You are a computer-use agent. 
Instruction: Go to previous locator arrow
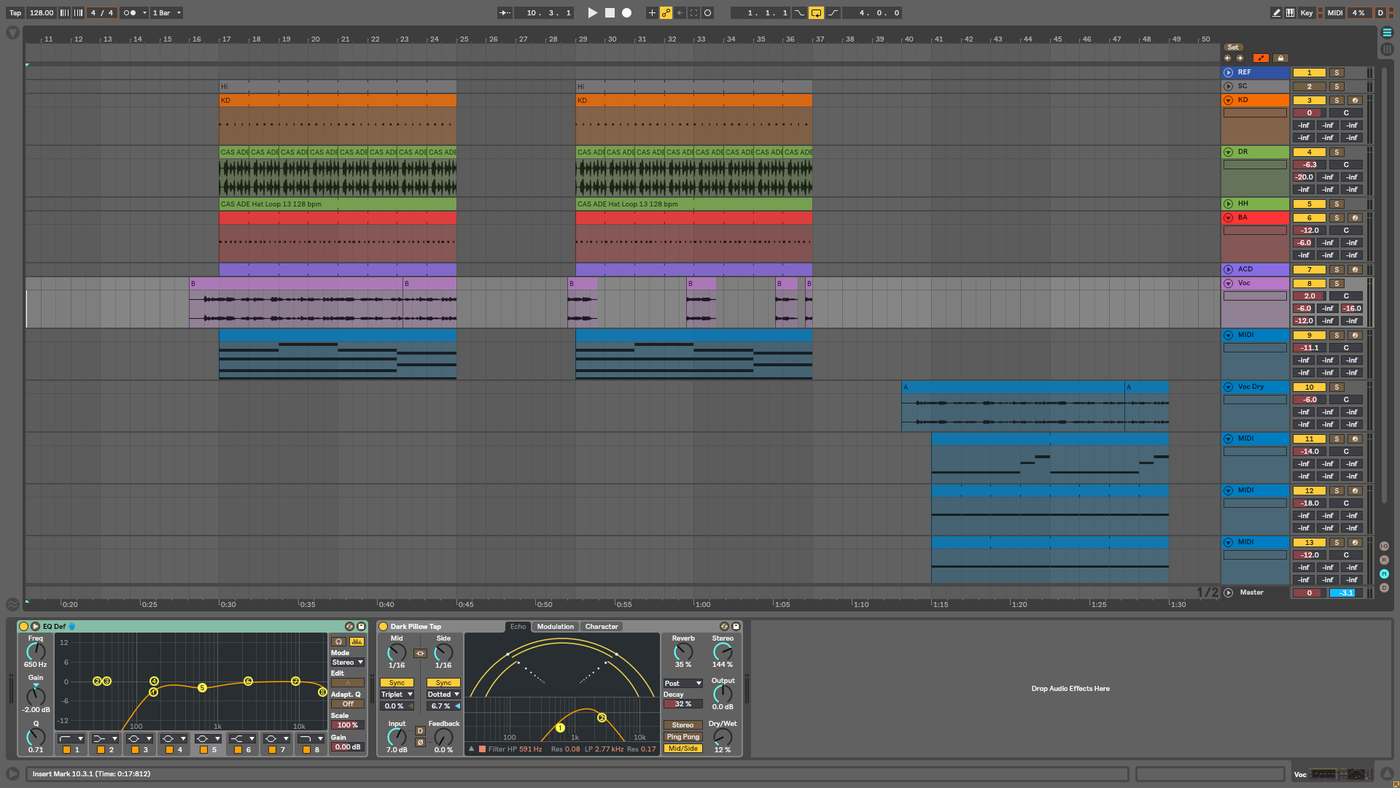(1228, 58)
